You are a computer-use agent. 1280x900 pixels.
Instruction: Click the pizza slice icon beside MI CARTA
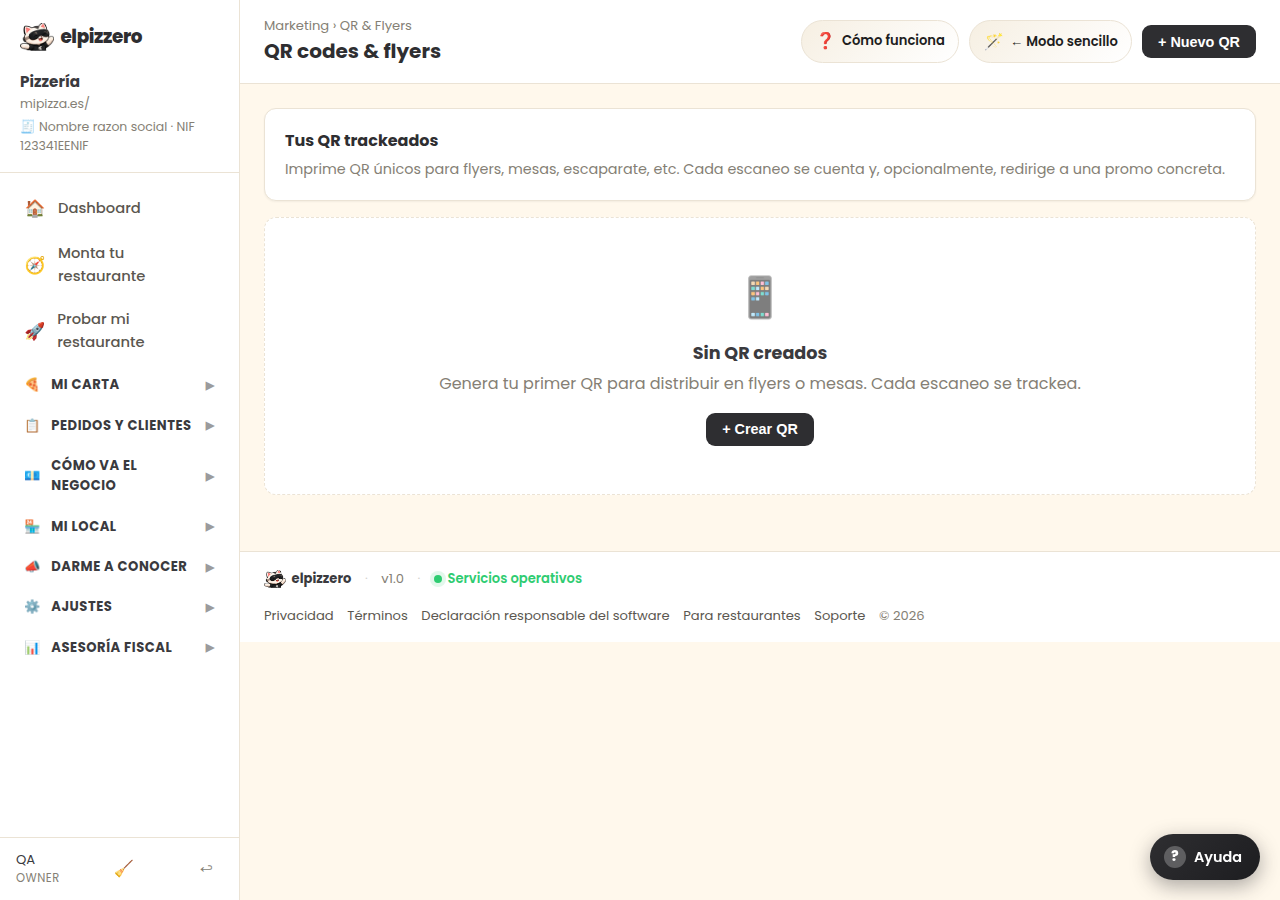32,384
